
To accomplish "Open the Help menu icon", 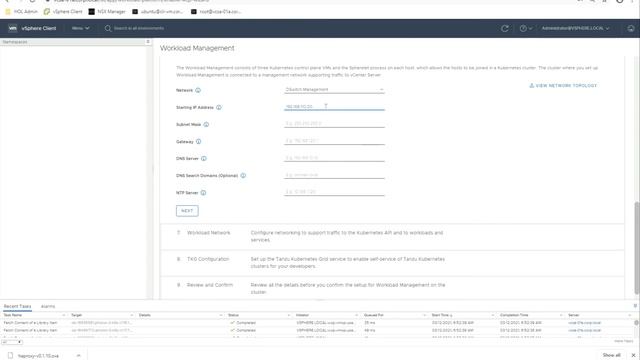I will [x=525, y=28].
